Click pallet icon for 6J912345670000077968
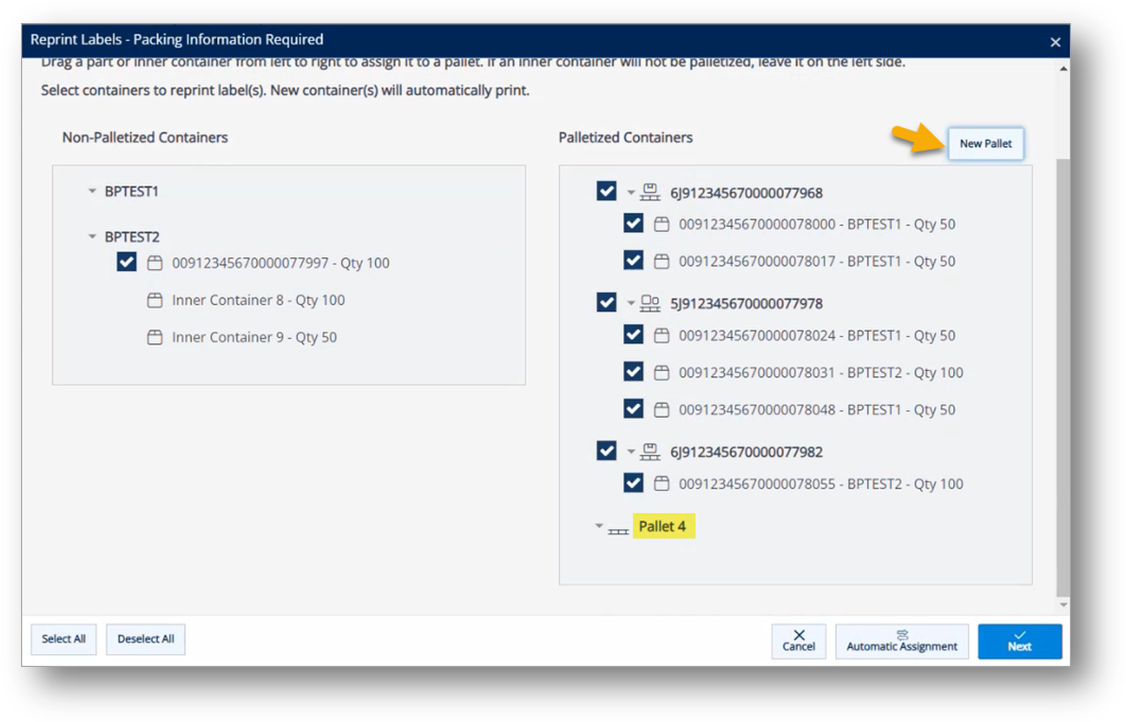This screenshot has width=1126, height=722. 650,192
